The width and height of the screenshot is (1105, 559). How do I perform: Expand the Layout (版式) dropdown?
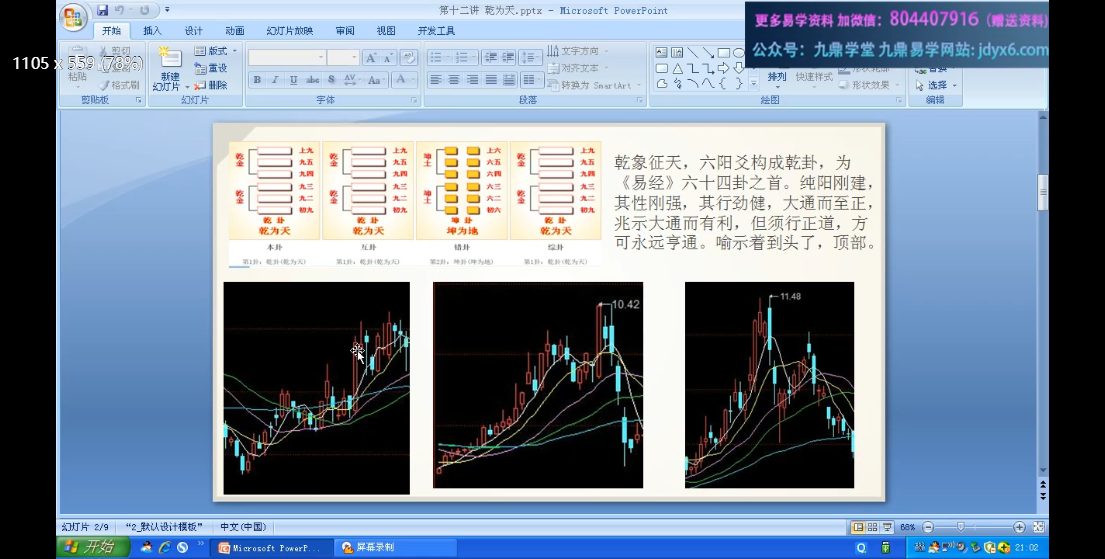point(212,50)
